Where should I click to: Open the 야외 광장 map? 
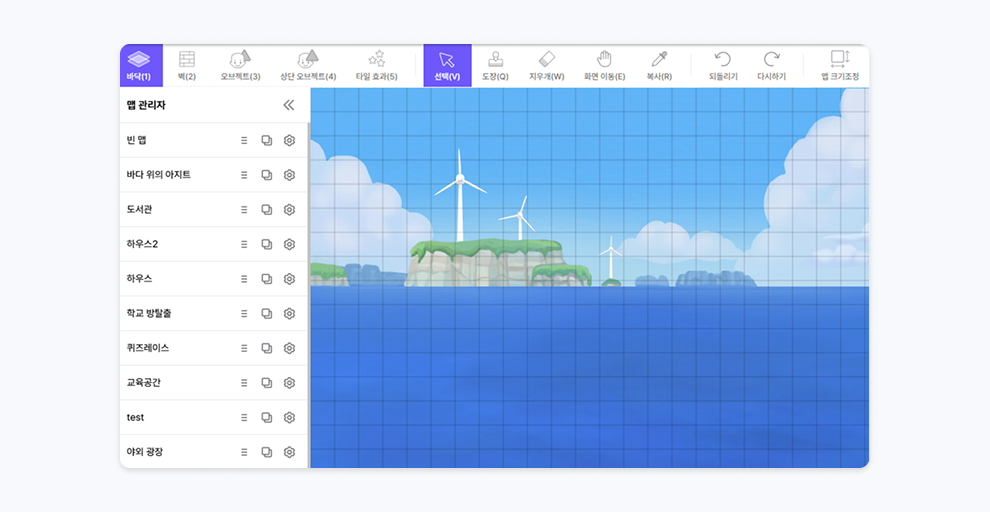click(x=213, y=452)
